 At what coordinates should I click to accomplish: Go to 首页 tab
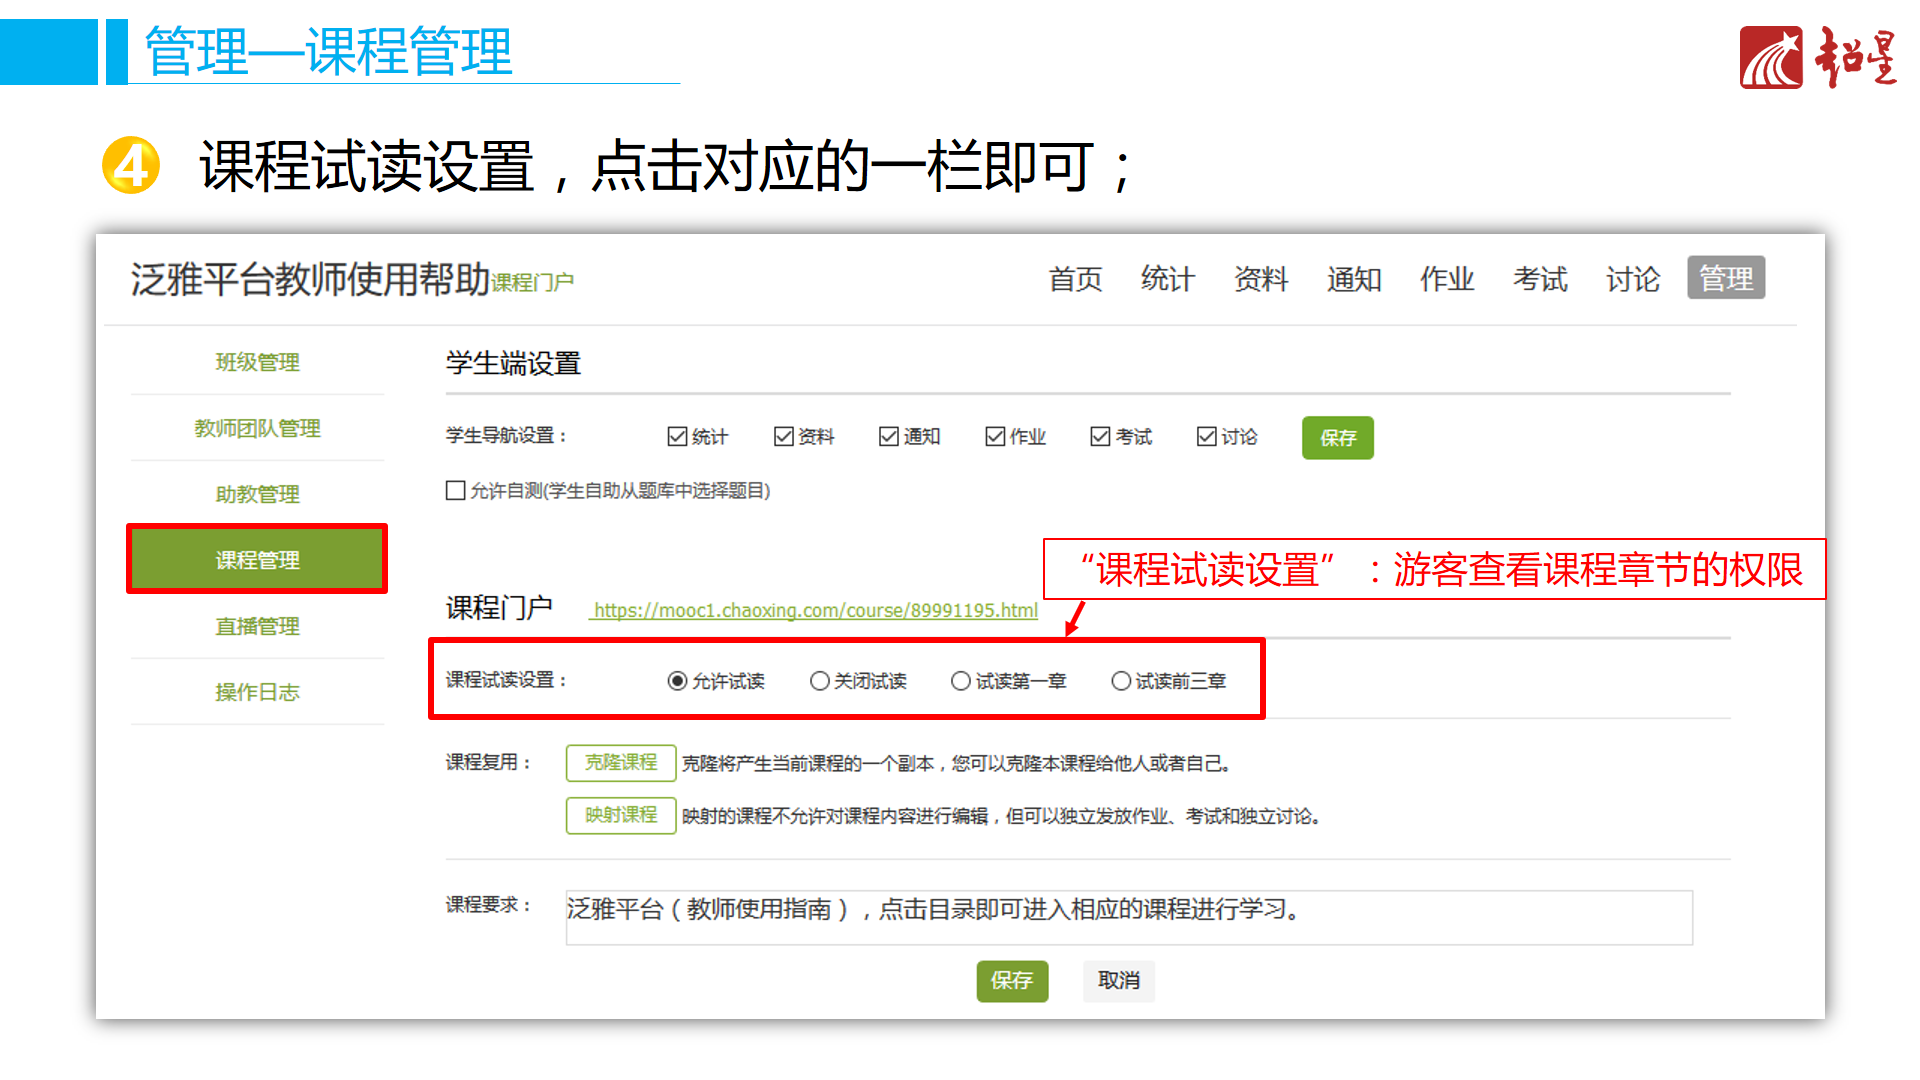coord(1075,279)
